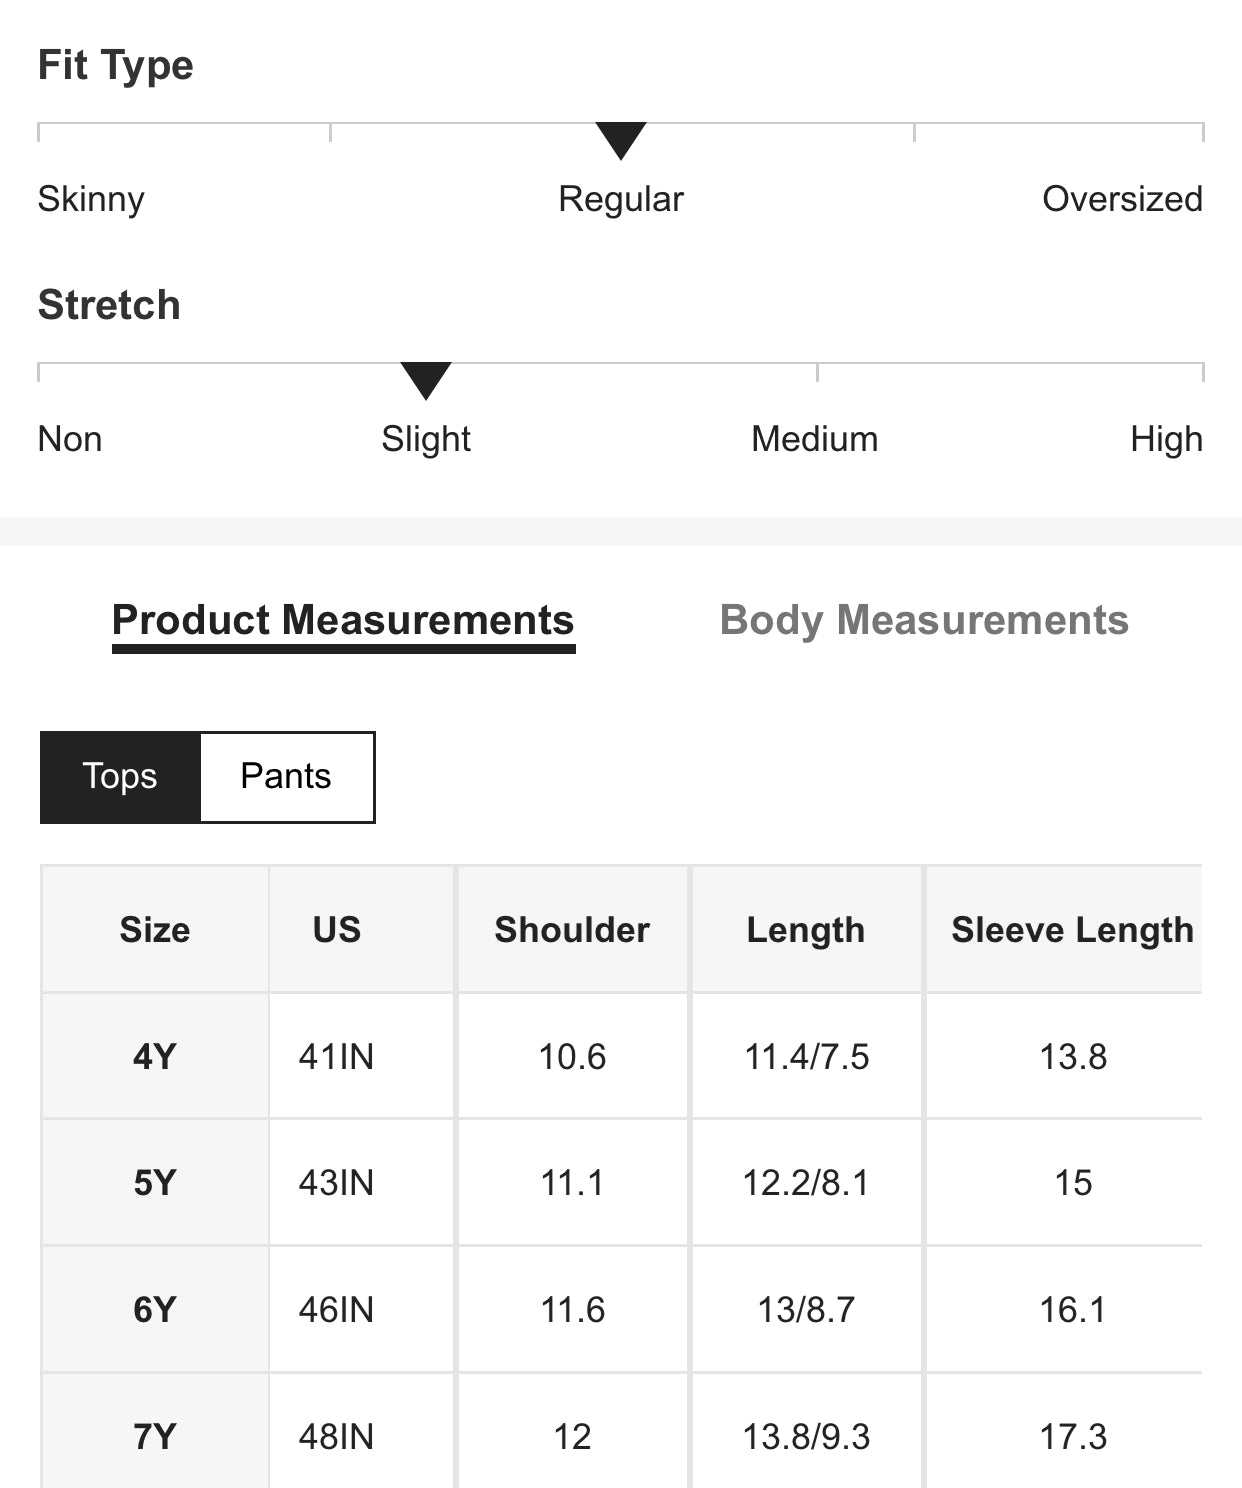1242x1488 pixels.
Task: Select the 6Y size row label
Action: (x=155, y=1310)
